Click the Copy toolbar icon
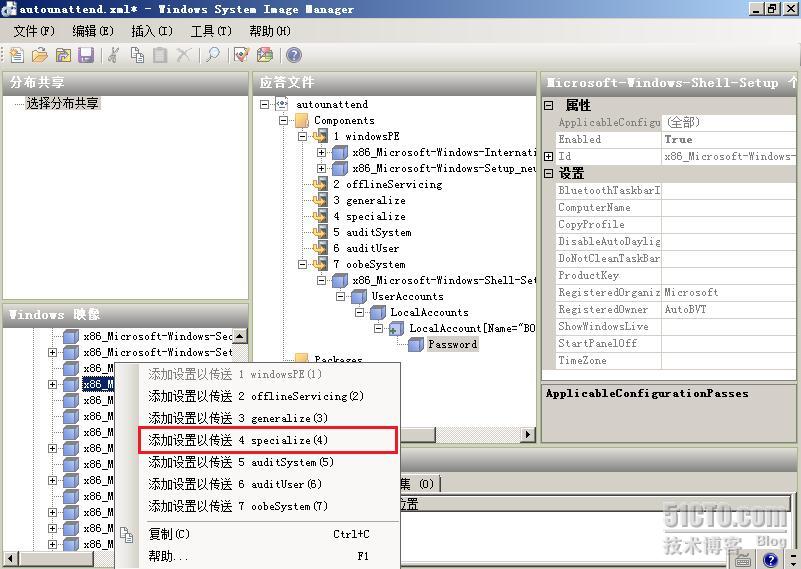Image resolution: width=801 pixels, height=569 pixels. pyautogui.click(x=137, y=55)
